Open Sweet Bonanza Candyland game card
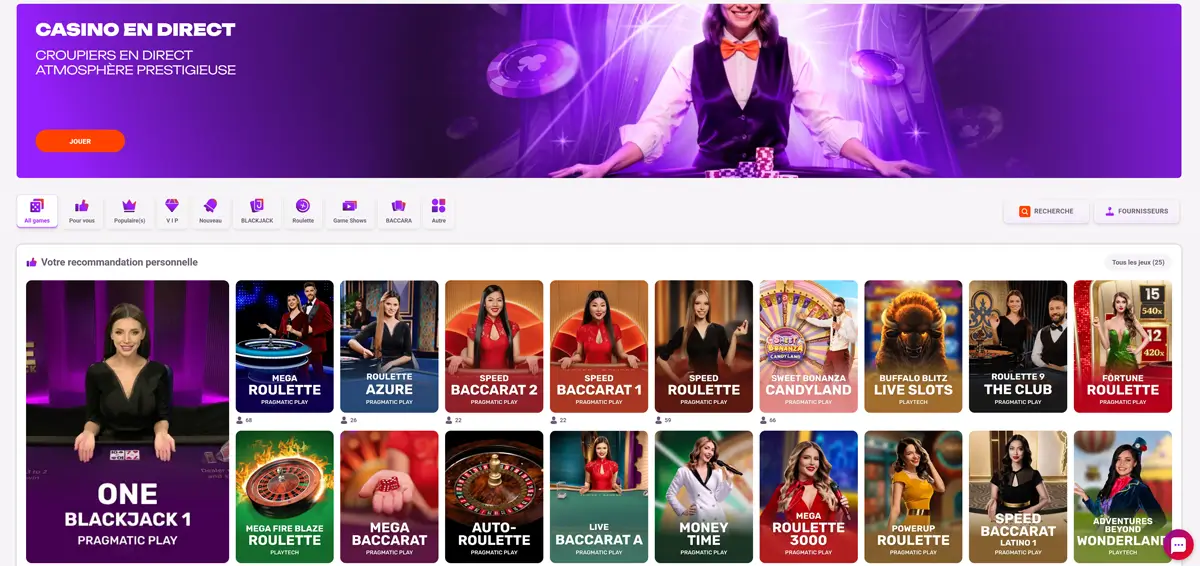1200x566 pixels. point(809,346)
